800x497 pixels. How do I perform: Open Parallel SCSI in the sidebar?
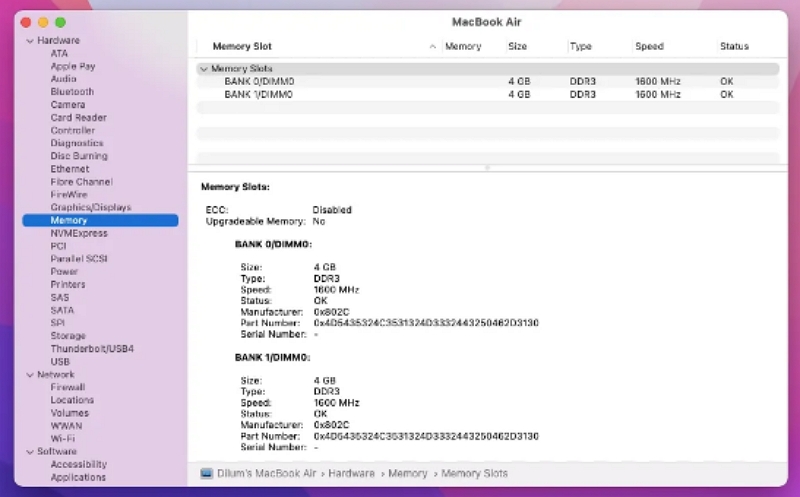[x=79, y=259]
